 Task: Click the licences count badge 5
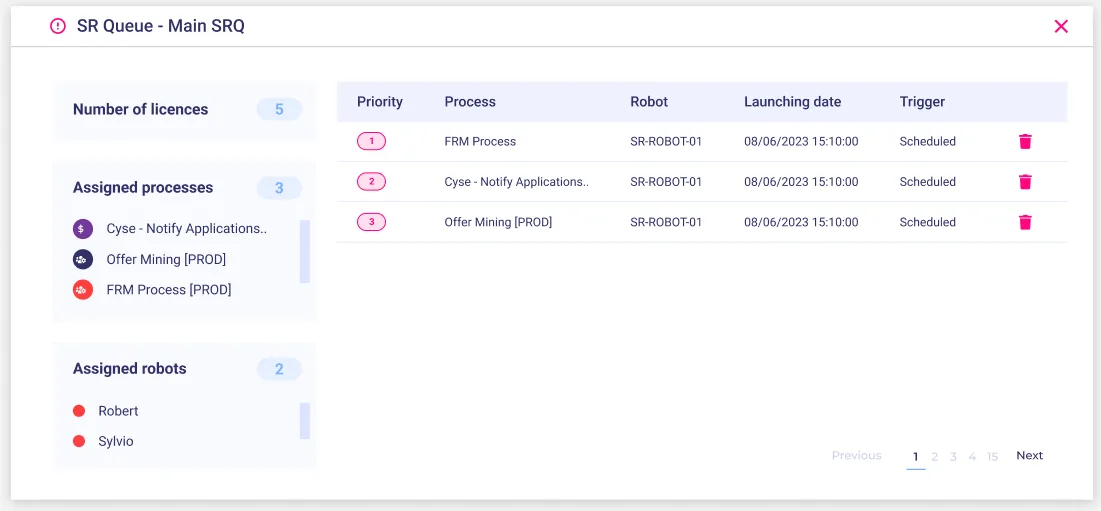coord(279,110)
